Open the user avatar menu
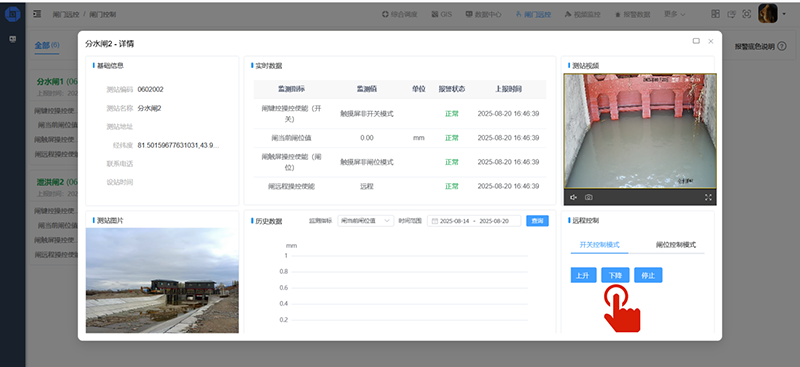800x367 pixels. 767,14
